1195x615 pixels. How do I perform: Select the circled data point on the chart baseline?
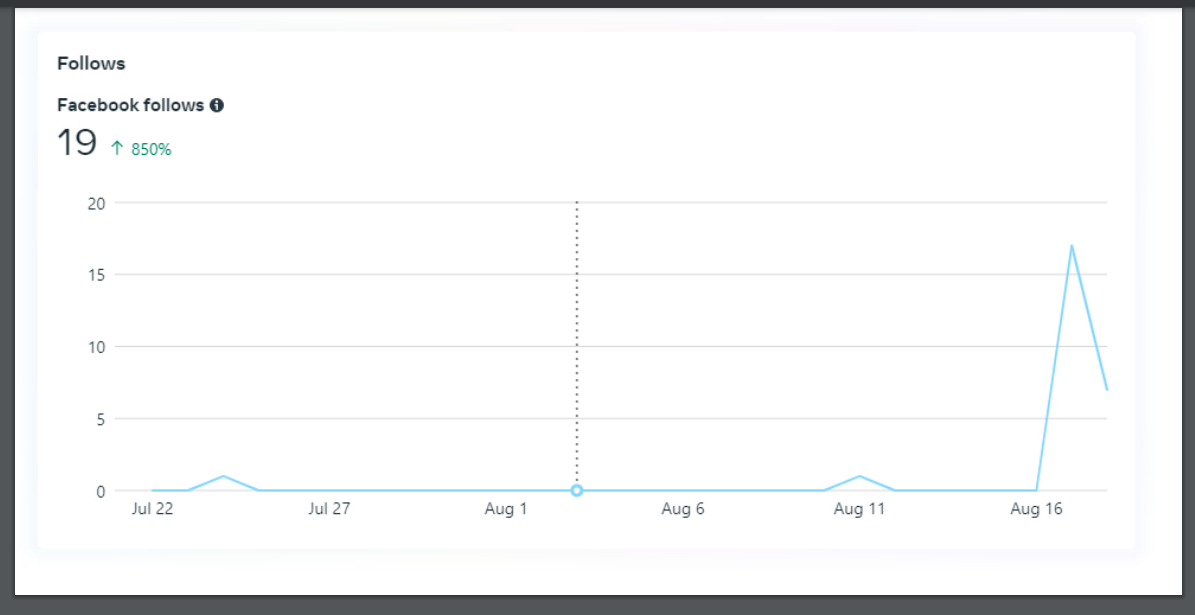pyautogui.click(x=577, y=491)
